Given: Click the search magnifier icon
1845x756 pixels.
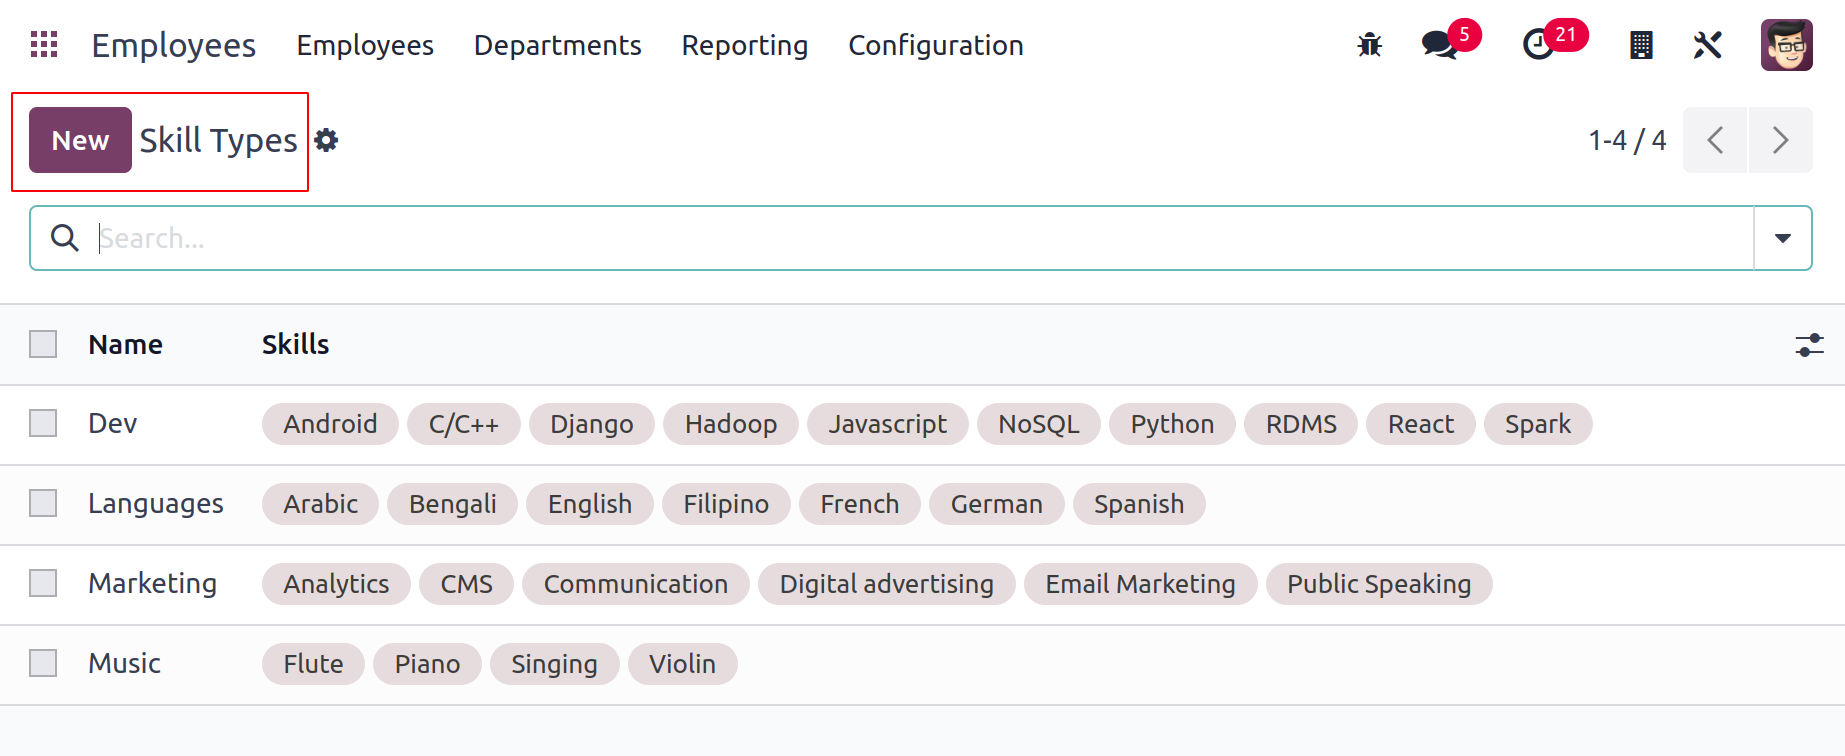Looking at the screenshot, I should coord(65,238).
